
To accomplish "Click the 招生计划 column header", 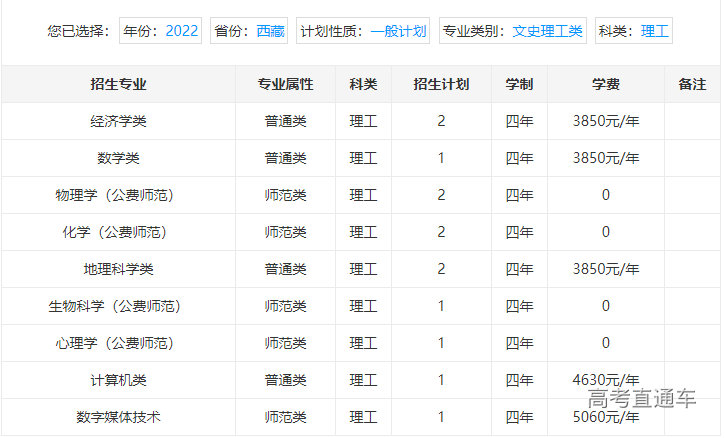I will point(441,84).
